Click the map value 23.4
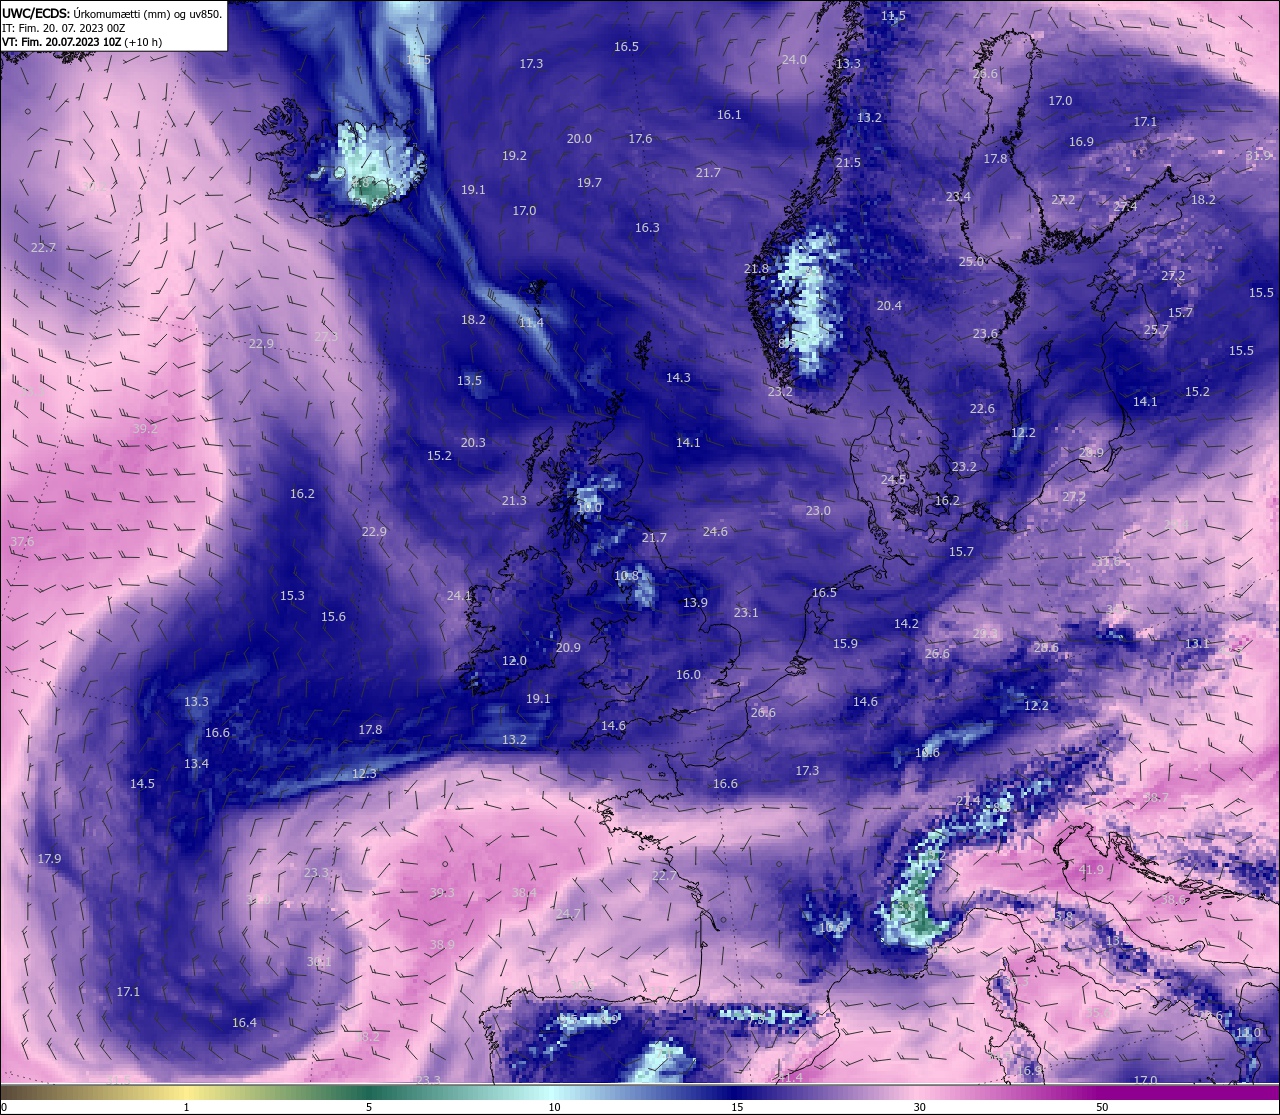 point(958,197)
